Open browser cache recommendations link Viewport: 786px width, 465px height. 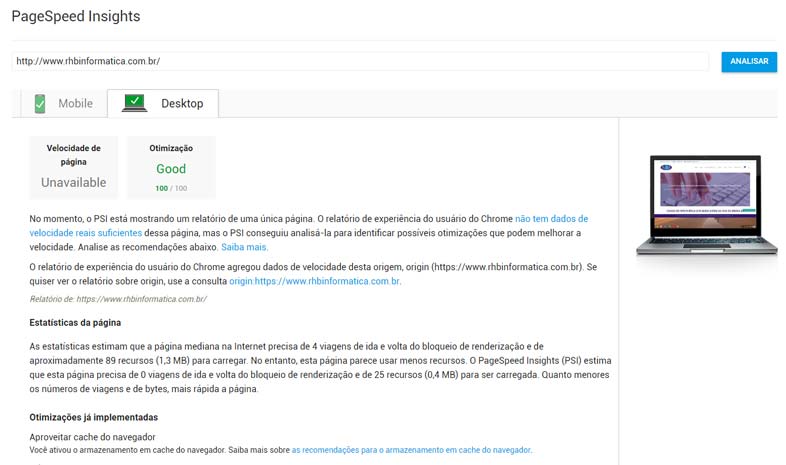412,451
